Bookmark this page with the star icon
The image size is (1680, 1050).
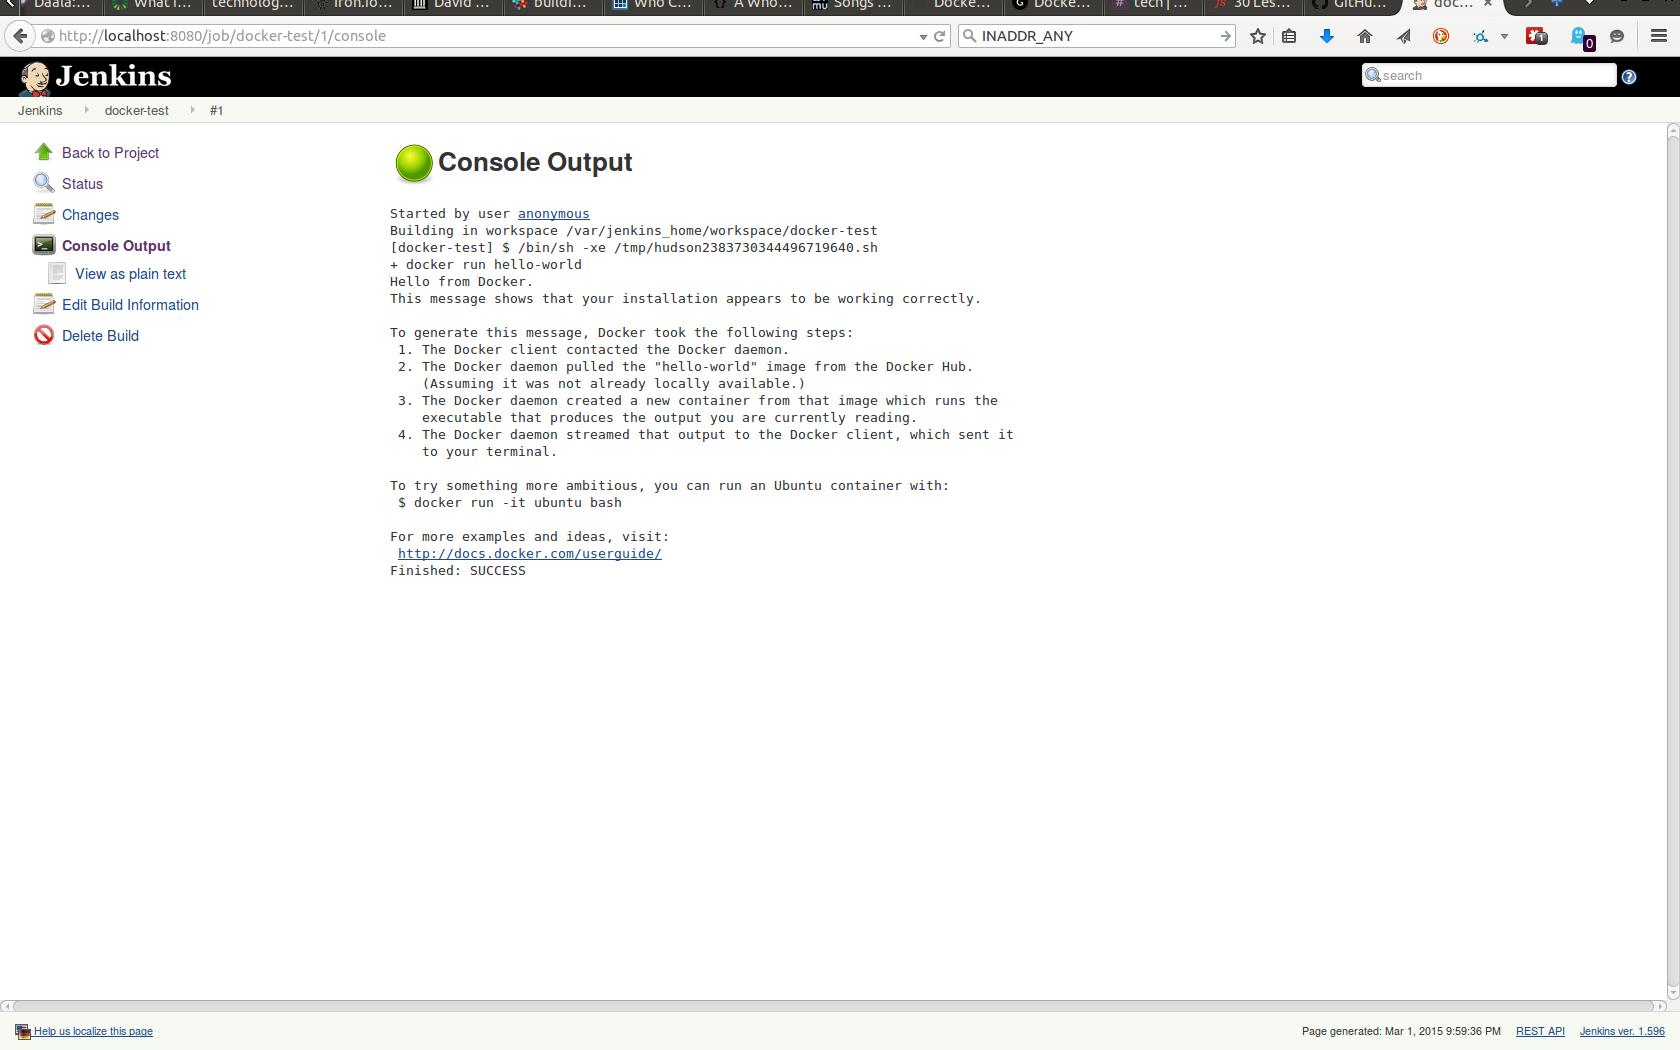point(1258,36)
